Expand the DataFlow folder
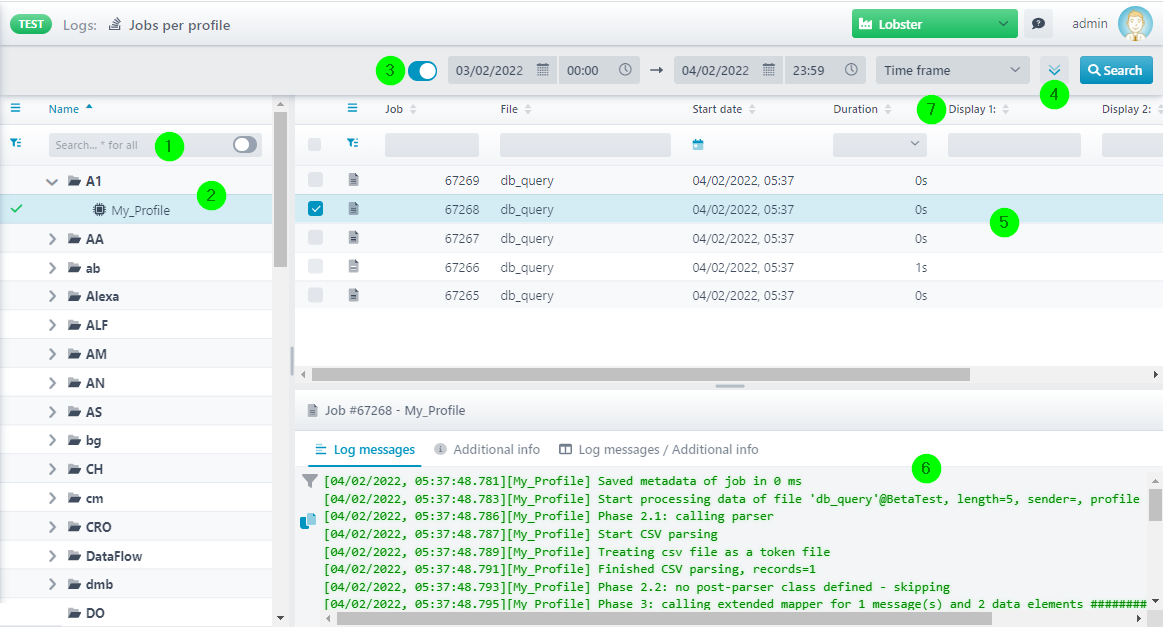 [52, 556]
